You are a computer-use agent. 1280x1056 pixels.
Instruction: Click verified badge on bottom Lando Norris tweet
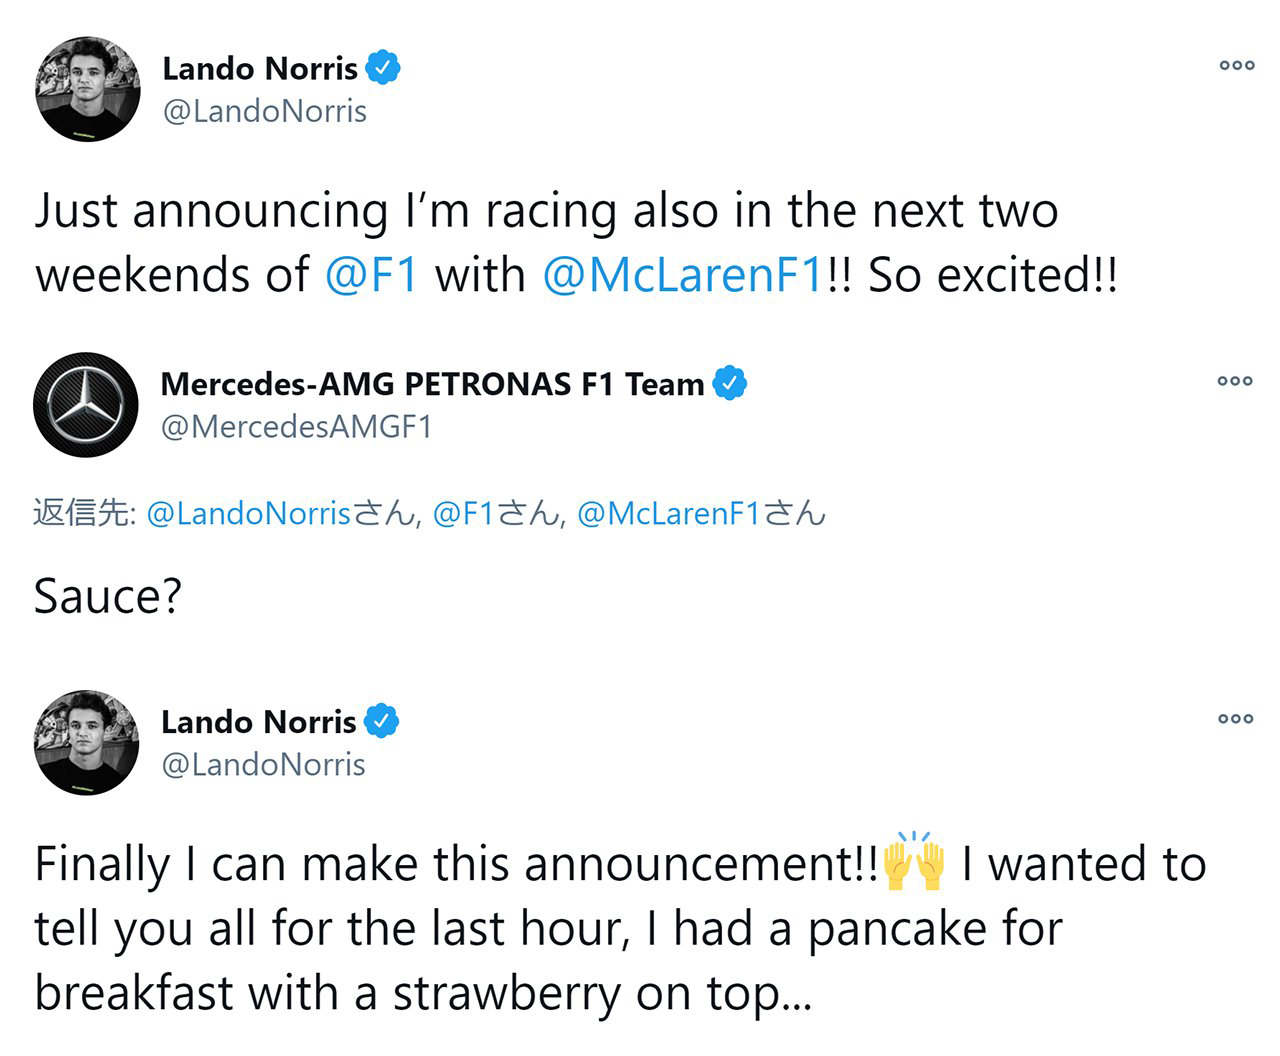click(x=382, y=721)
